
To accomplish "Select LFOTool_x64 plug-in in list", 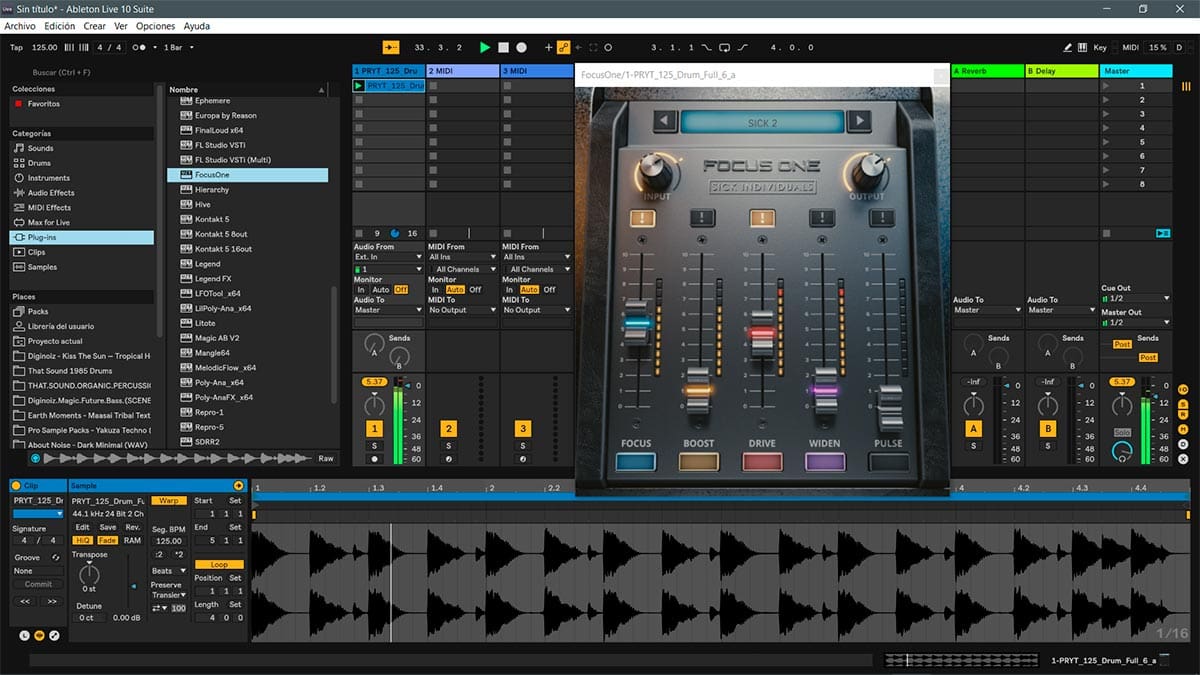I will pos(247,293).
